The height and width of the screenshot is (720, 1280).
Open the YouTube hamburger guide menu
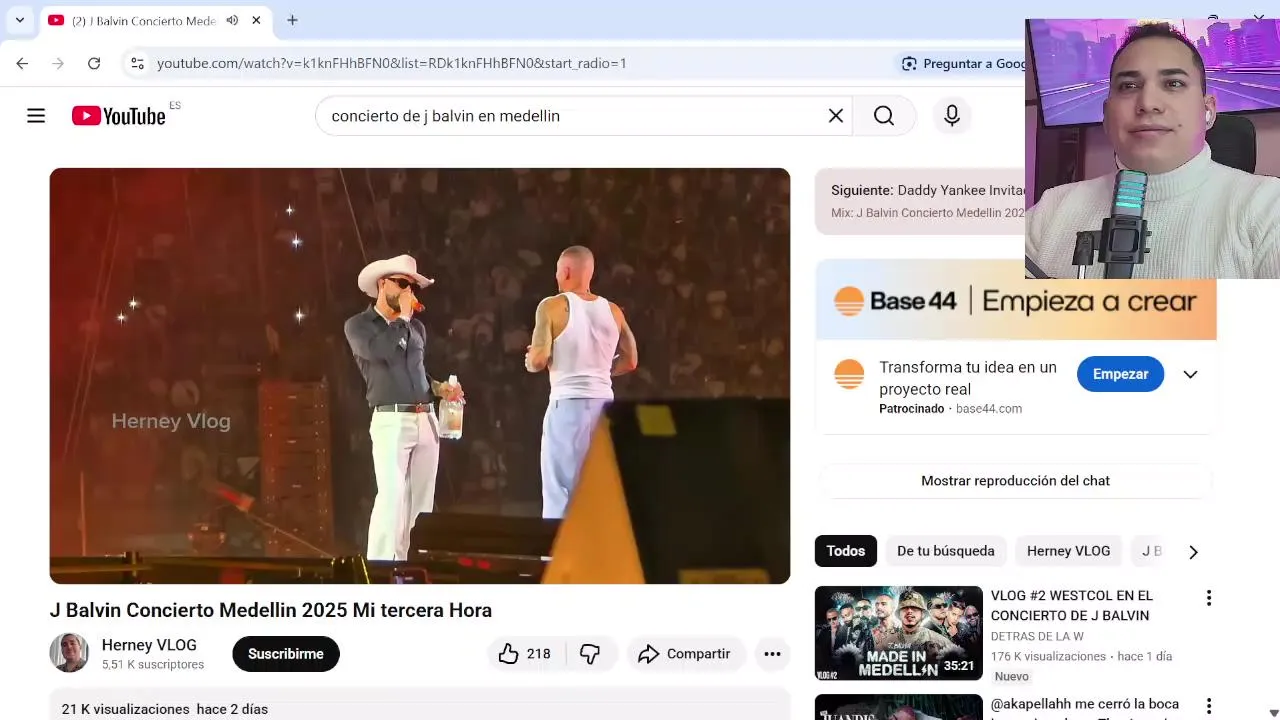(36, 116)
